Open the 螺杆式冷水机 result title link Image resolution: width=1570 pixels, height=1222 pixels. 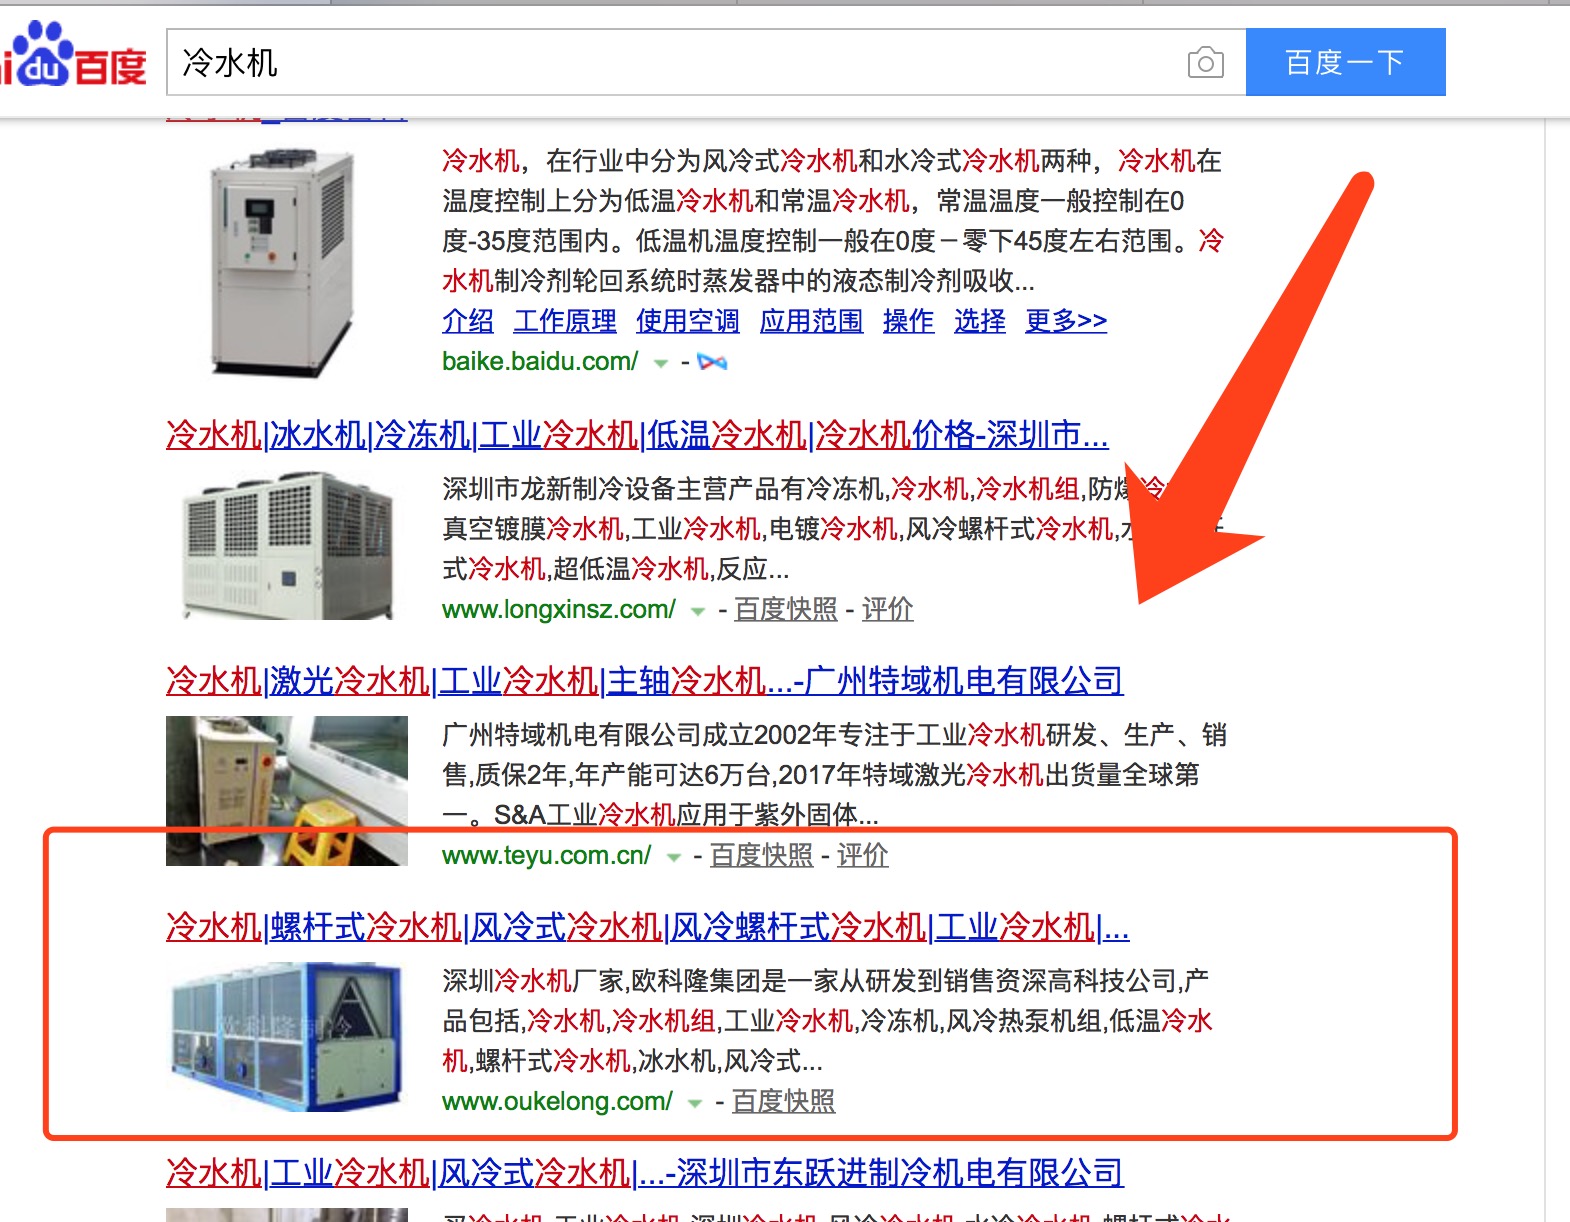[648, 927]
